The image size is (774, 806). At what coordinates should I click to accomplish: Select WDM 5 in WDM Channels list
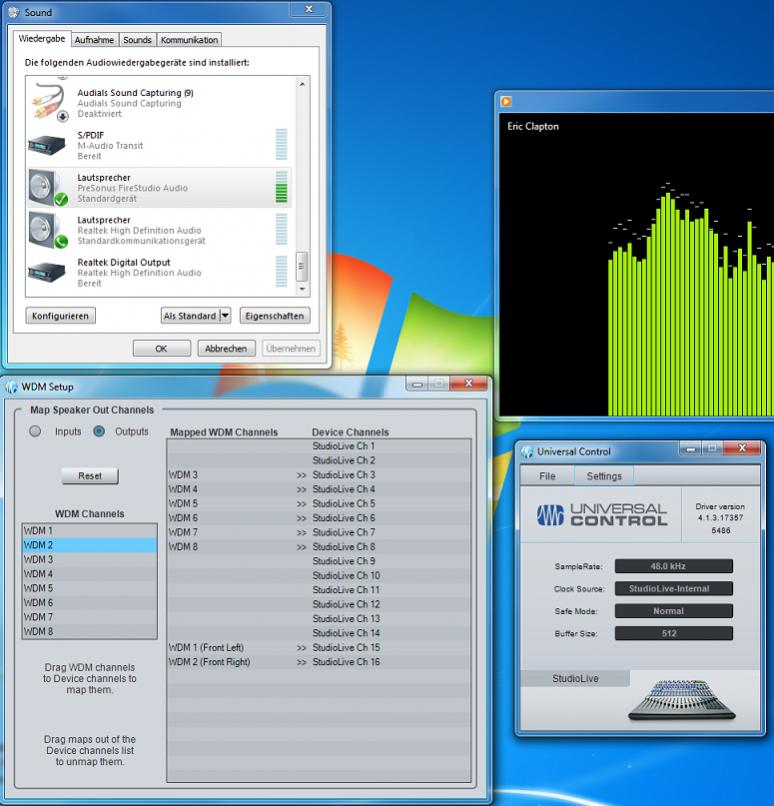pos(90,588)
